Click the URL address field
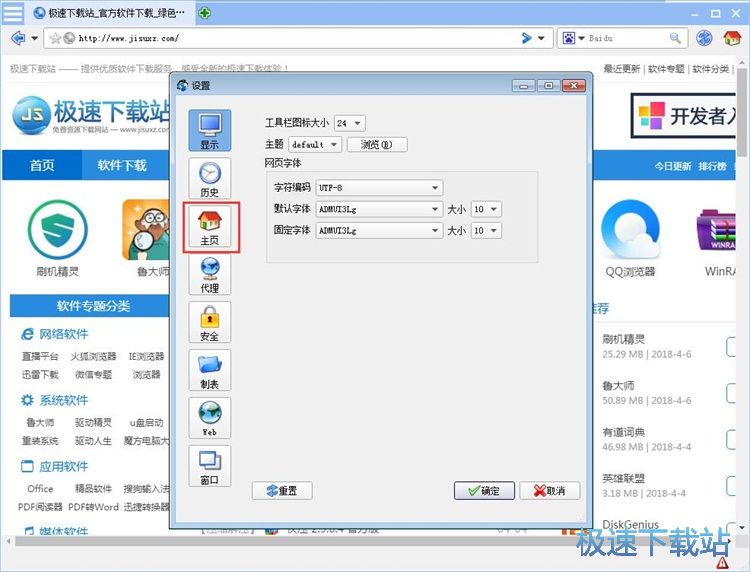 pyautogui.click(x=297, y=38)
